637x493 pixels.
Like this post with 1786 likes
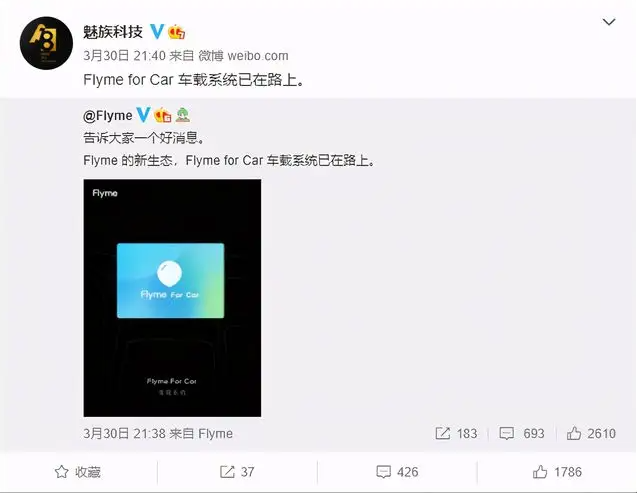pyautogui.click(x=557, y=472)
